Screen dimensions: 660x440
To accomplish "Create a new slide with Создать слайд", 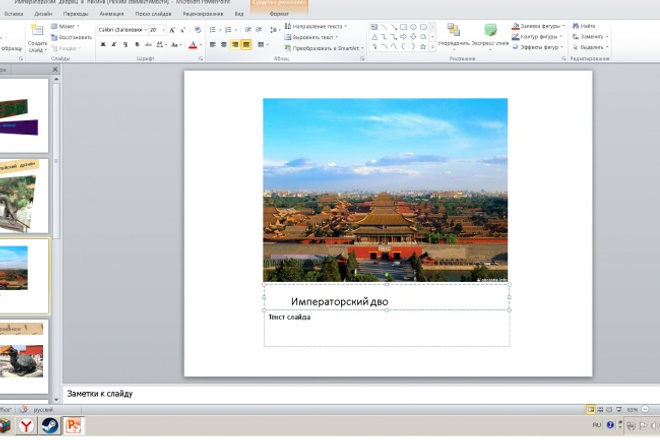I will coord(37,39).
